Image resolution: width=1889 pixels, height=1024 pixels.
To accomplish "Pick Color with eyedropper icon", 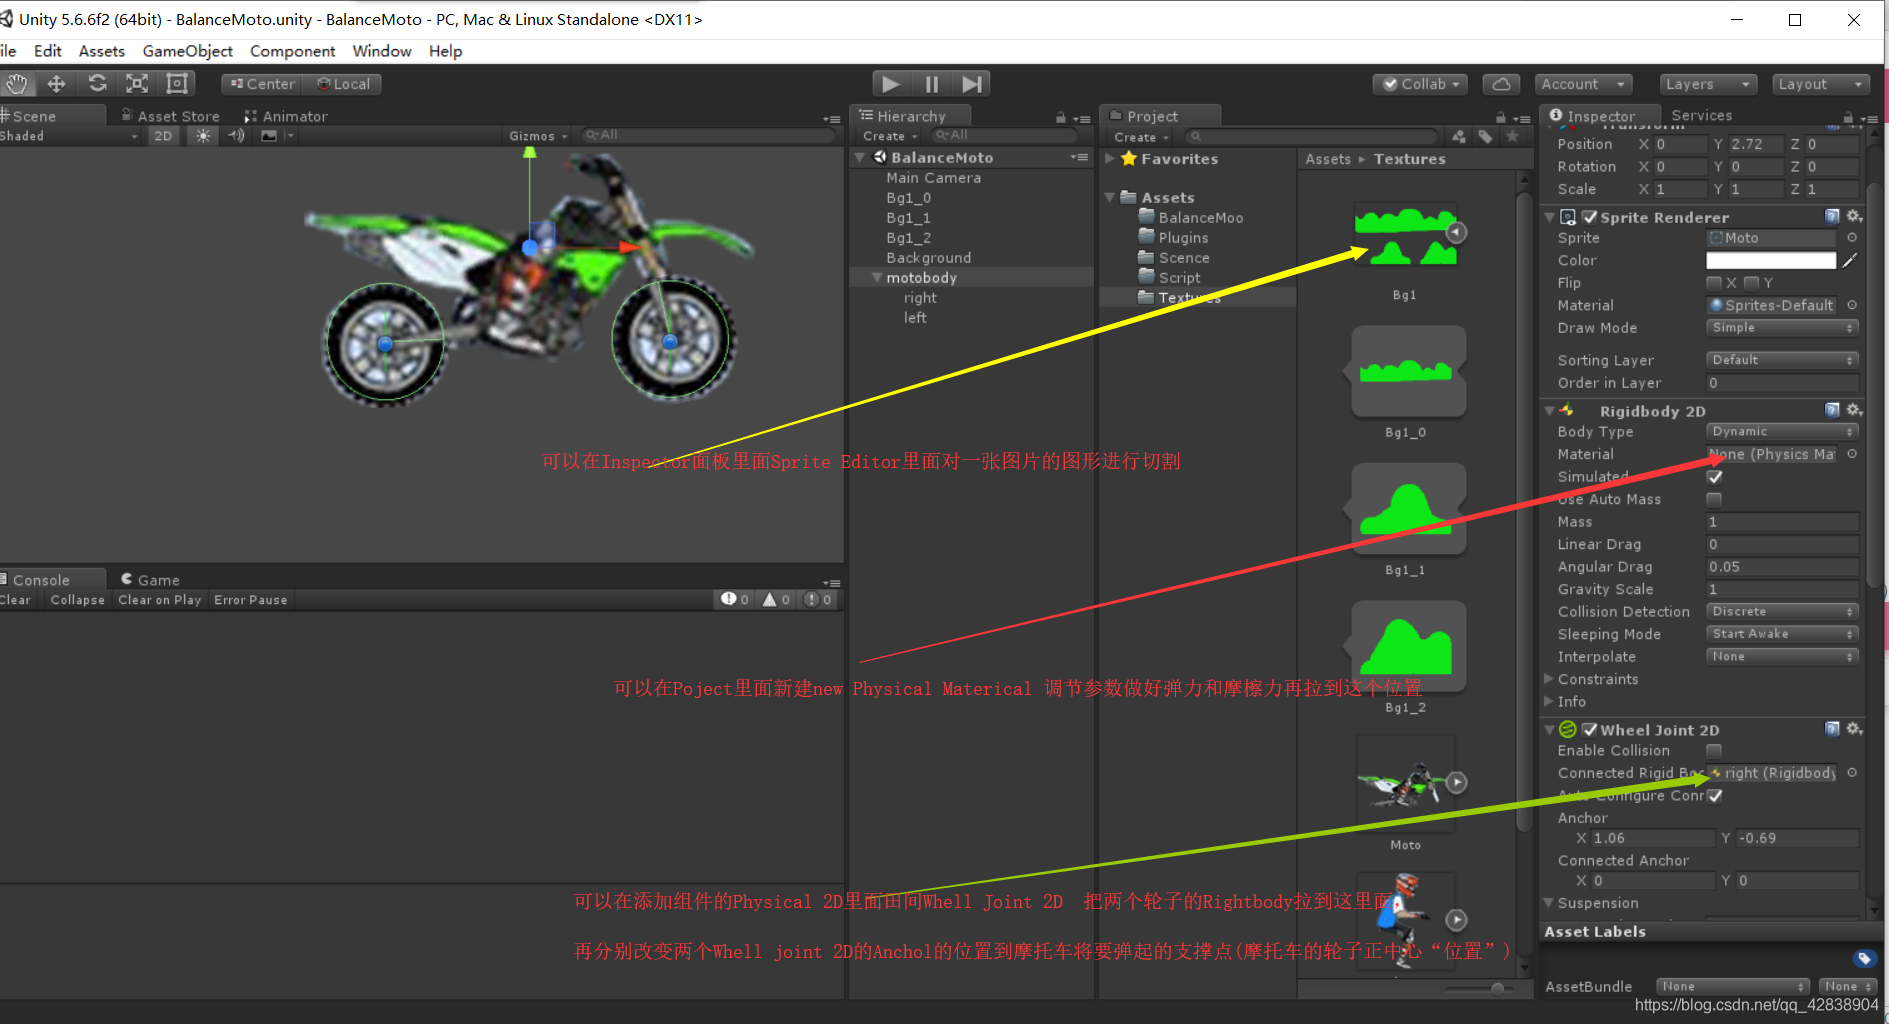I will [x=1850, y=260].
